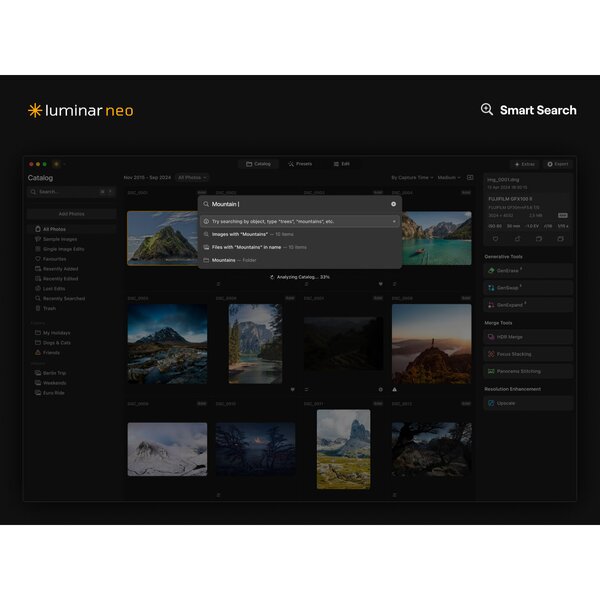Click the favourite heart icon in info panel
The width and height of the screenshot is (600, 600).
point(496,239)
